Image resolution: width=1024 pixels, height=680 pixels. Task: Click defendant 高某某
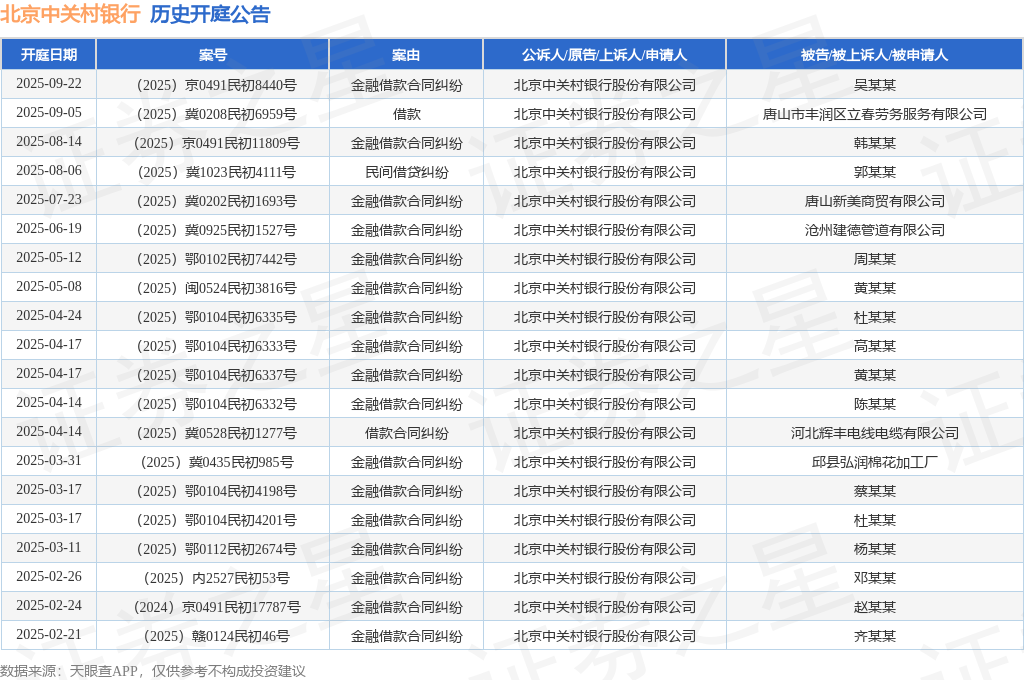pos(874,346)
